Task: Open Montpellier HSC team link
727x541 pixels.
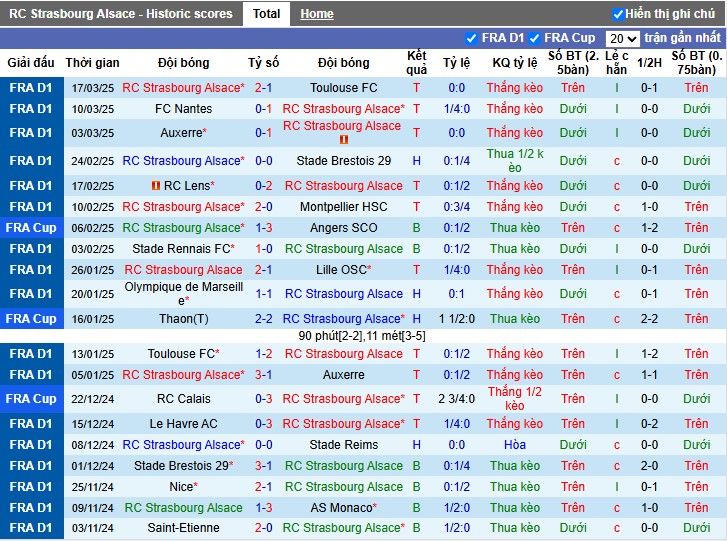Action: (344, 207)
